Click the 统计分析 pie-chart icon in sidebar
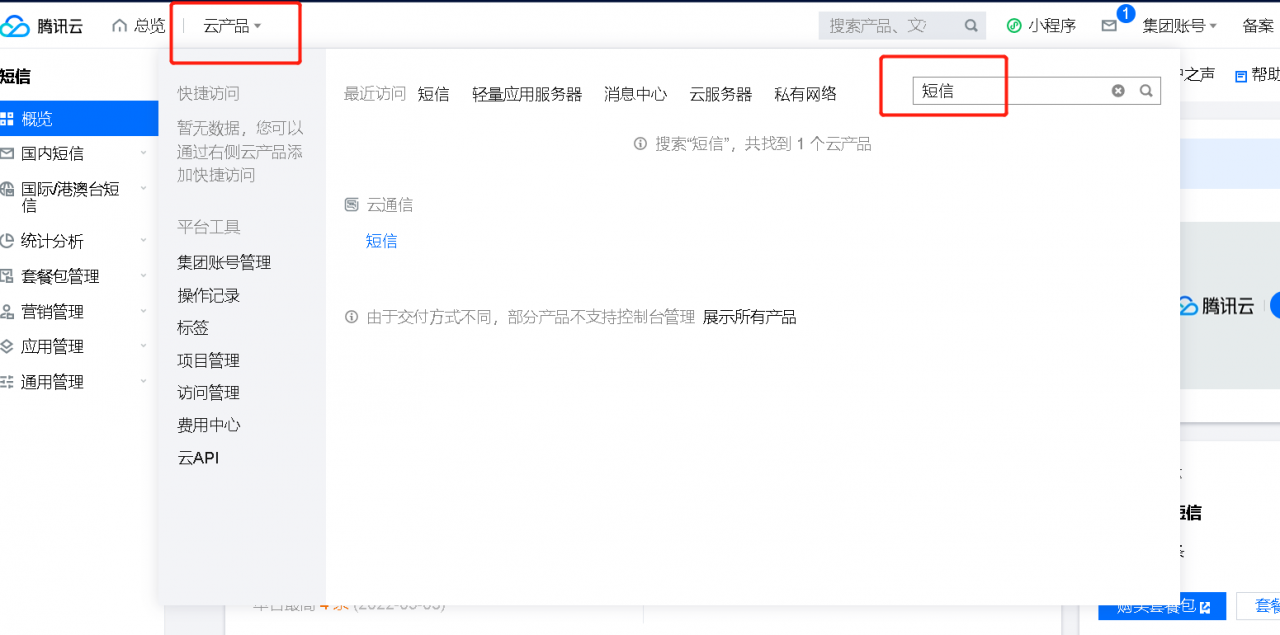The width and height of the screenshot is (1280, 635). pos(10,241)
